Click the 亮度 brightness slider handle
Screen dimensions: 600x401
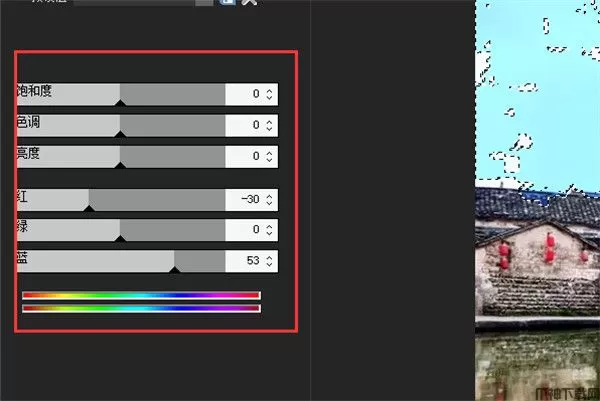(x=120, y=165)
